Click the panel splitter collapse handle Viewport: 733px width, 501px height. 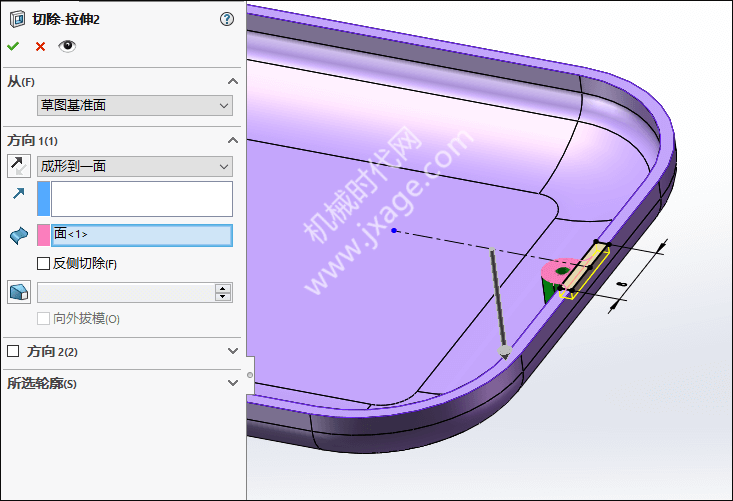click(250, 375)
